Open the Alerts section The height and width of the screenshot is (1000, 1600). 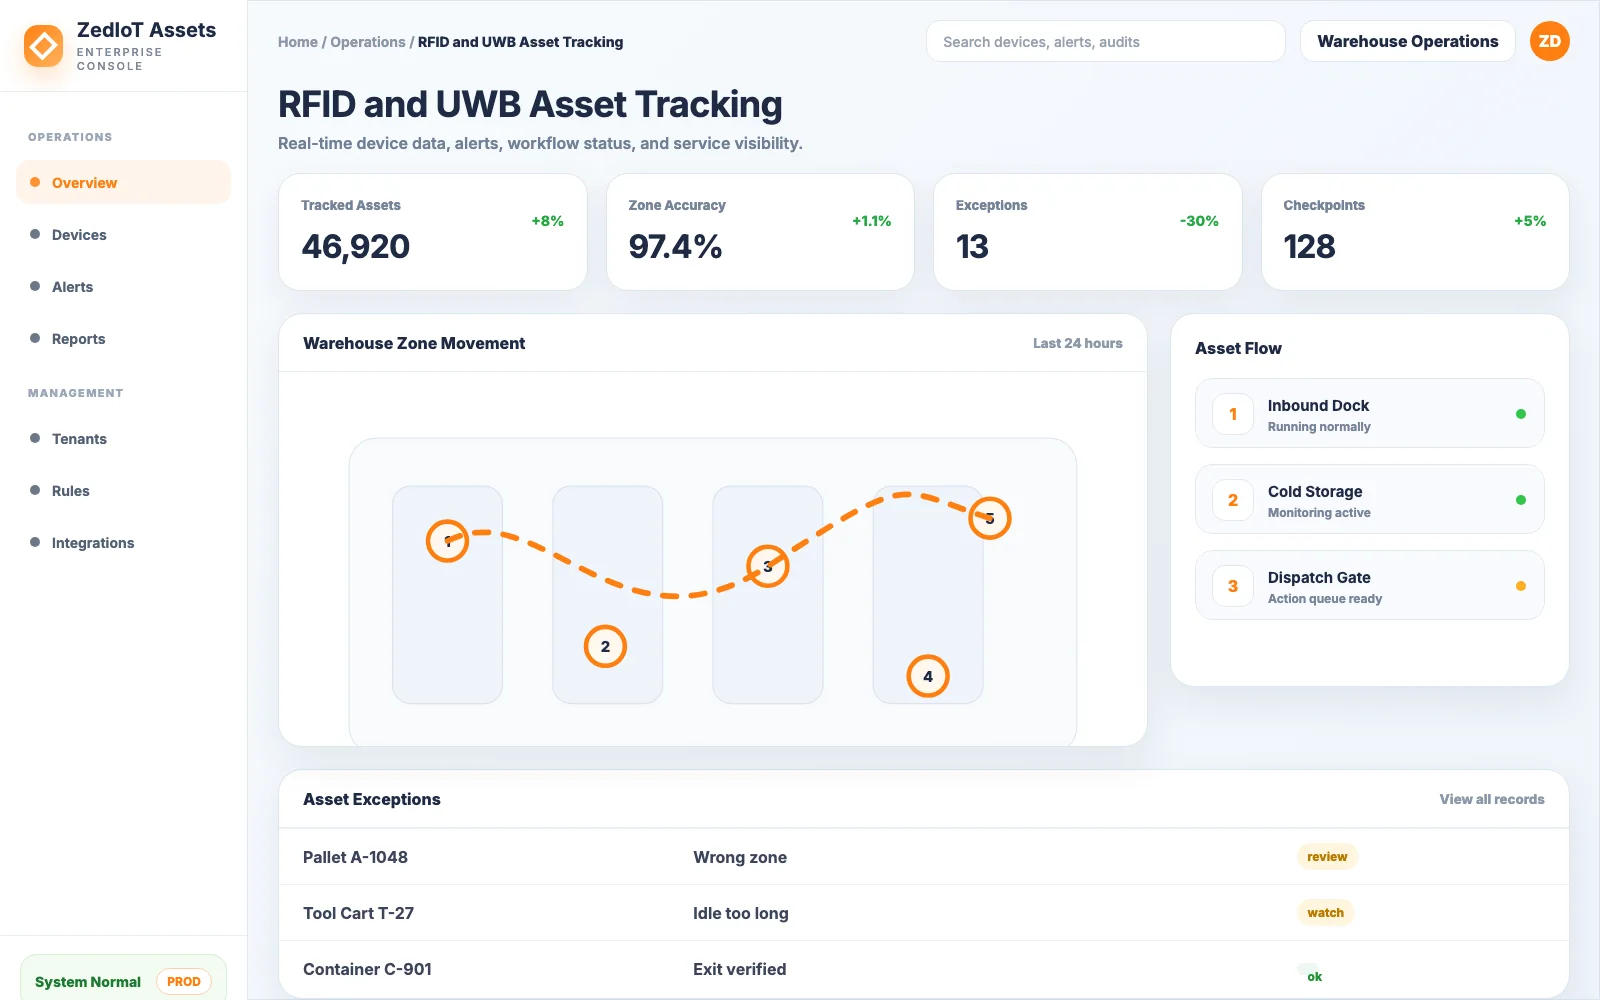123,286
